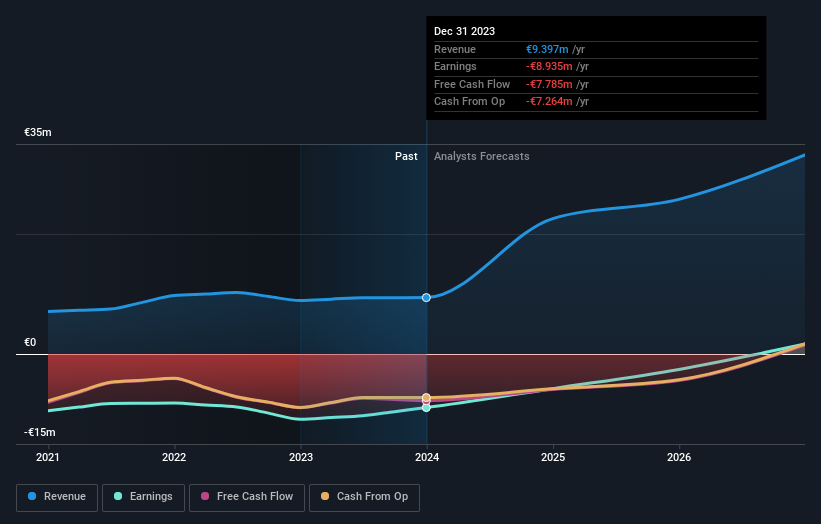Click the Earnings data point marker at 2024

pyautogui.click(x=426, y=407)
